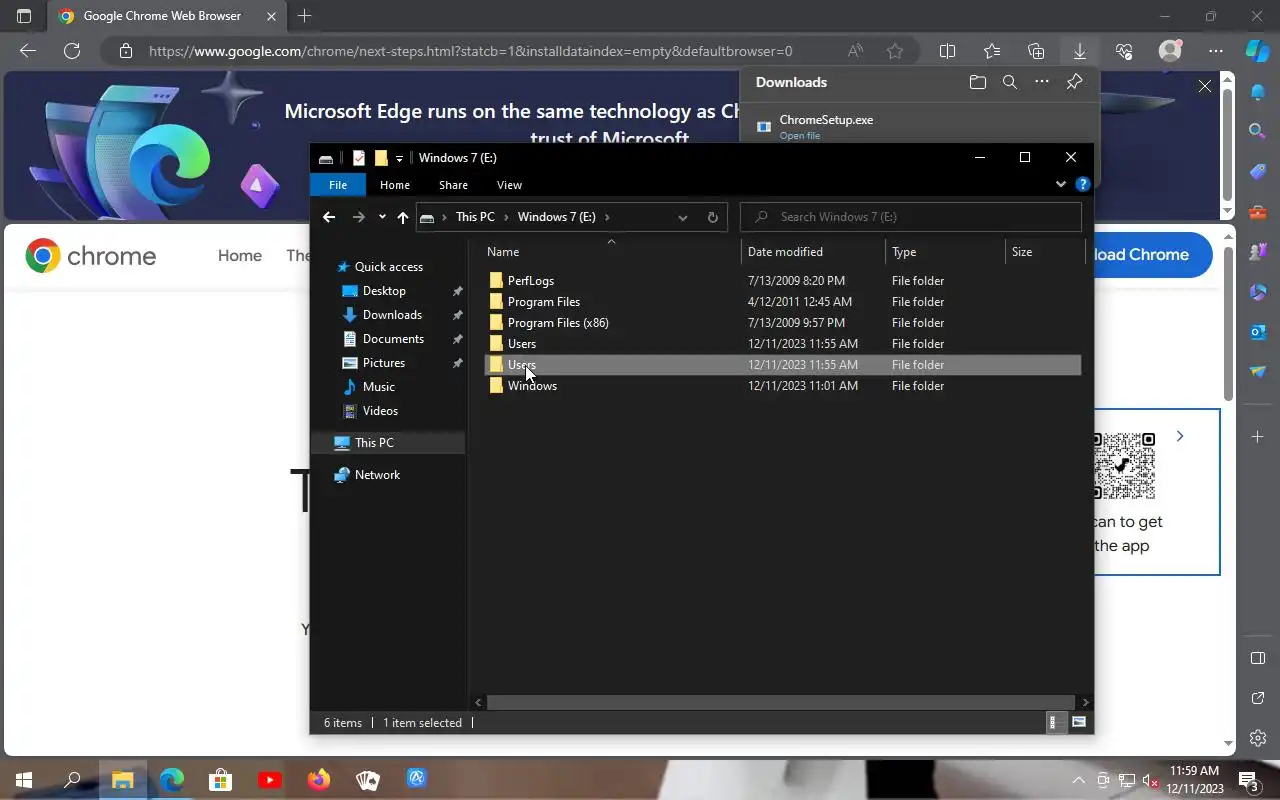Screen dimensions: 1280x800
Task: Open the YouTube taskbar icon
Action: click(269, 779)
